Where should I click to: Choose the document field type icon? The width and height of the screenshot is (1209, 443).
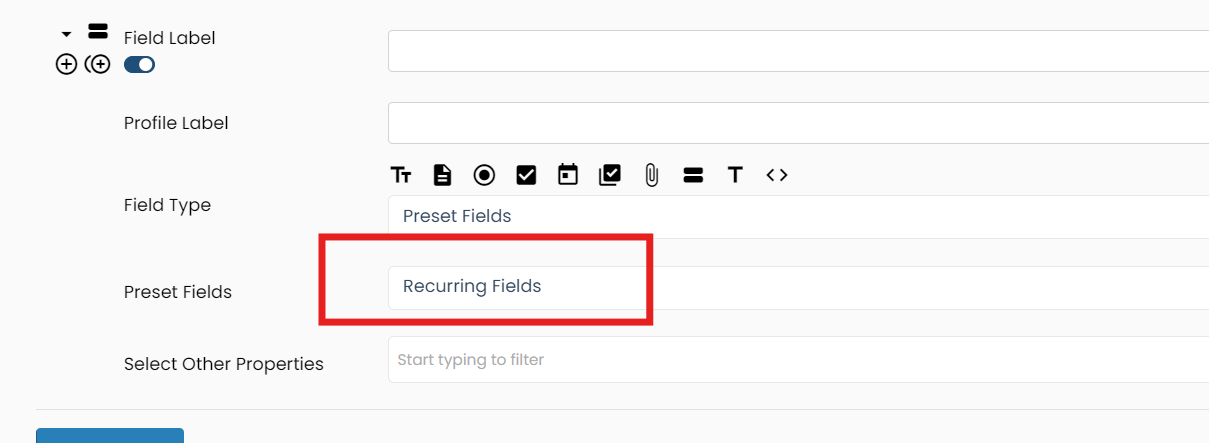tap(442, 175)
